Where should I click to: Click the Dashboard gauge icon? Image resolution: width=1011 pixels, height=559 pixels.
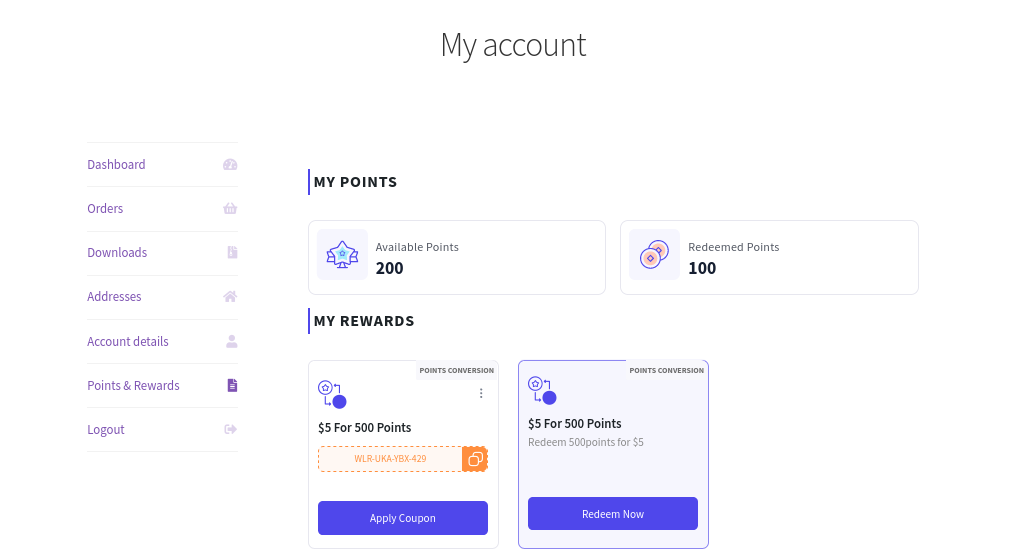[230, 164]
